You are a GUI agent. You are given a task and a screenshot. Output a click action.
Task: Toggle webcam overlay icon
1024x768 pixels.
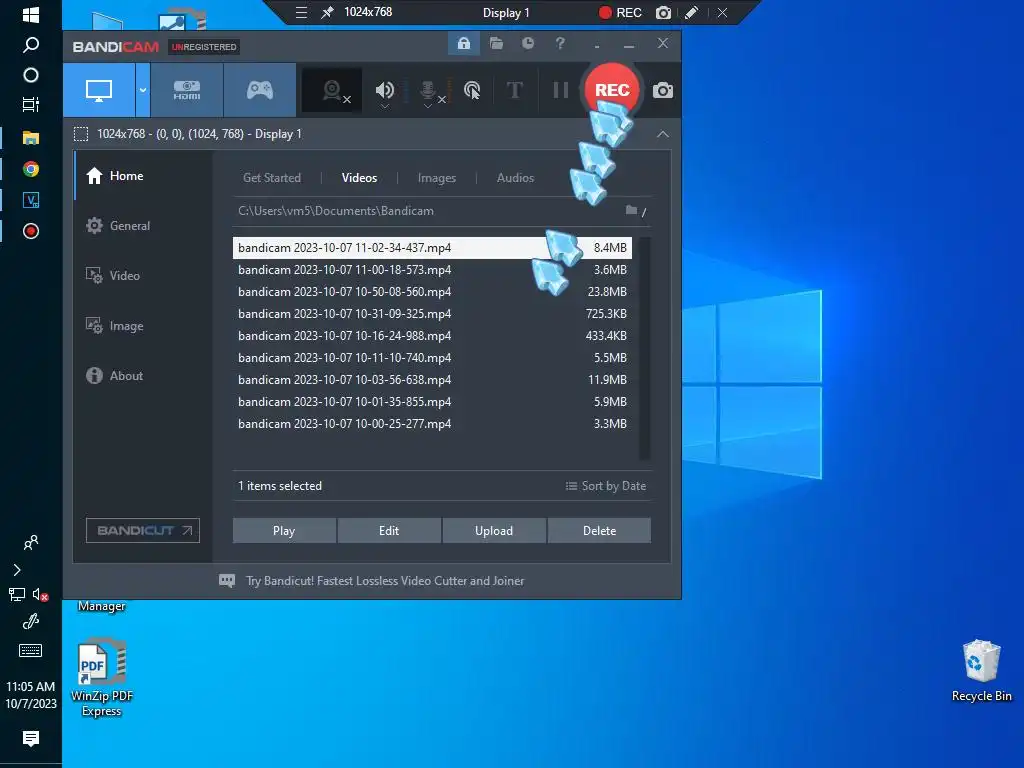tap(334, 90)
